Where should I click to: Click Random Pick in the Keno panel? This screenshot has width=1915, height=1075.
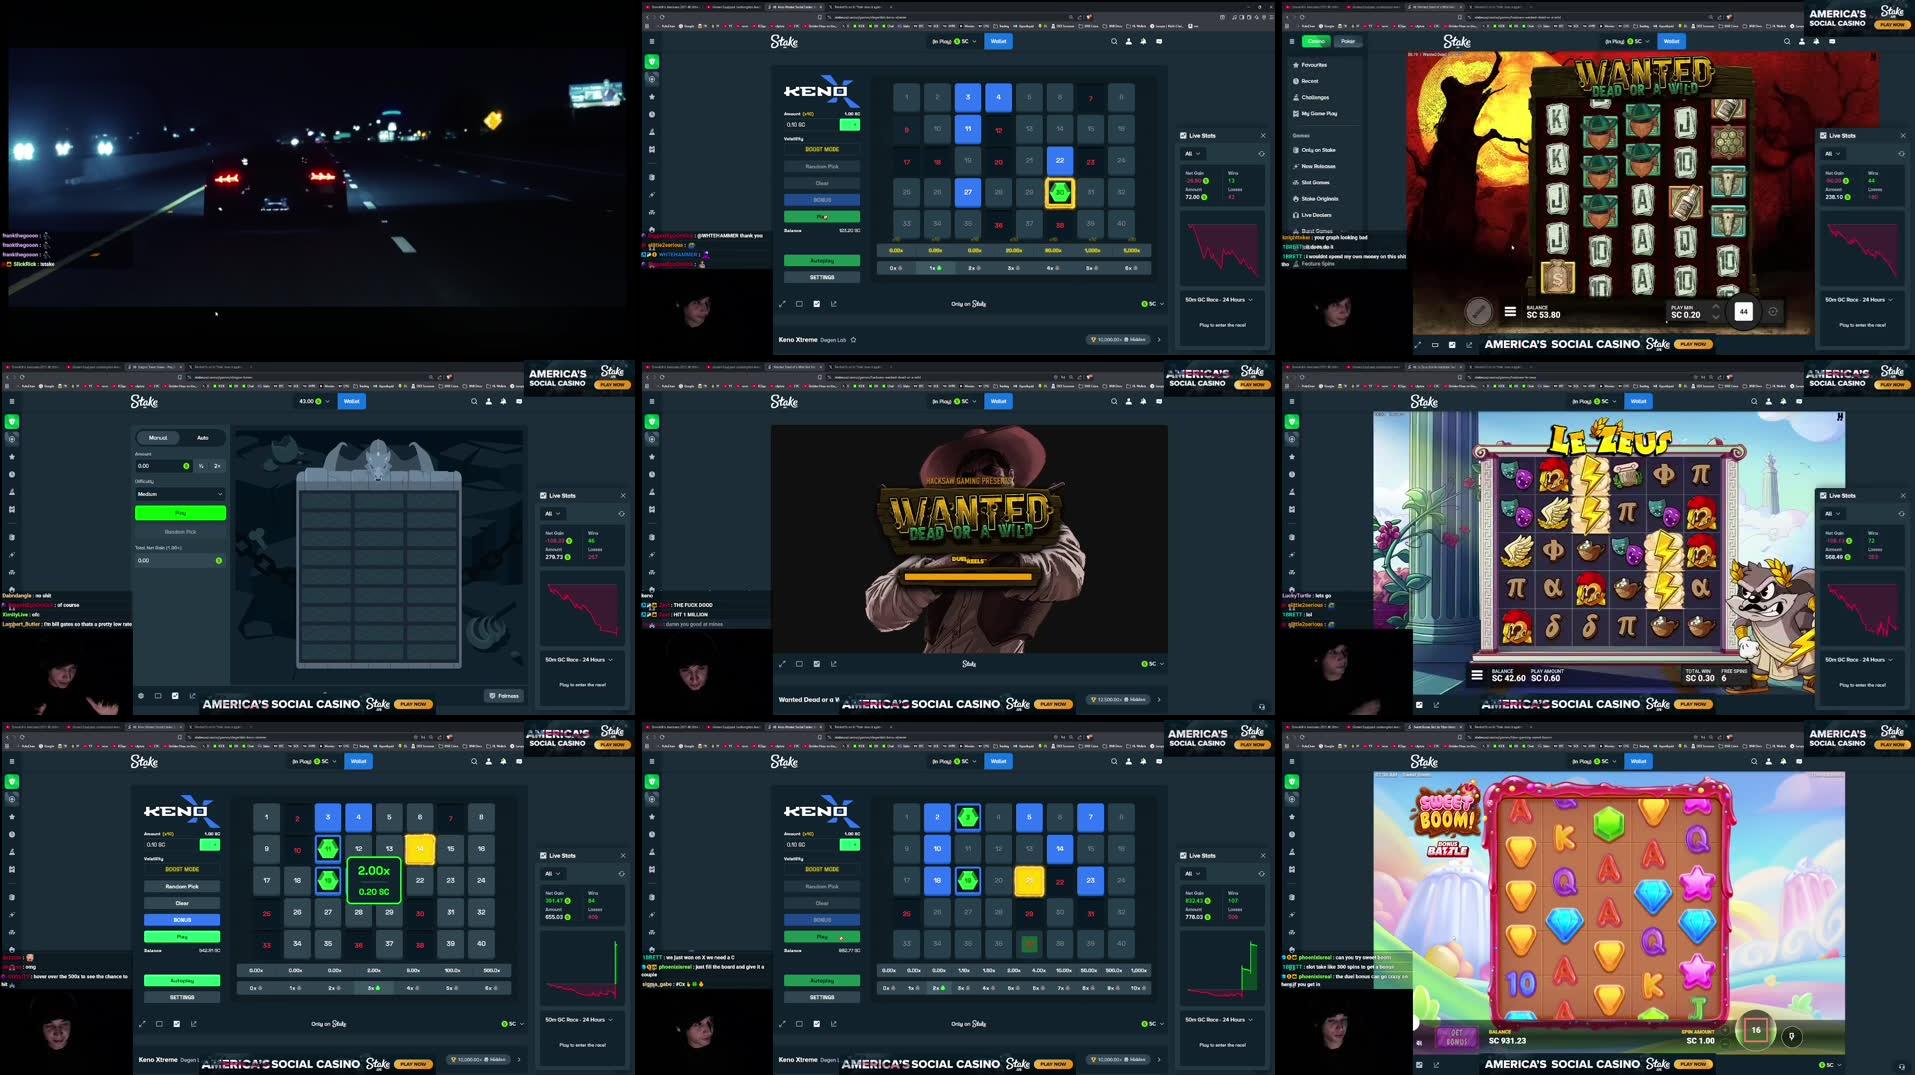click(822, 165)
